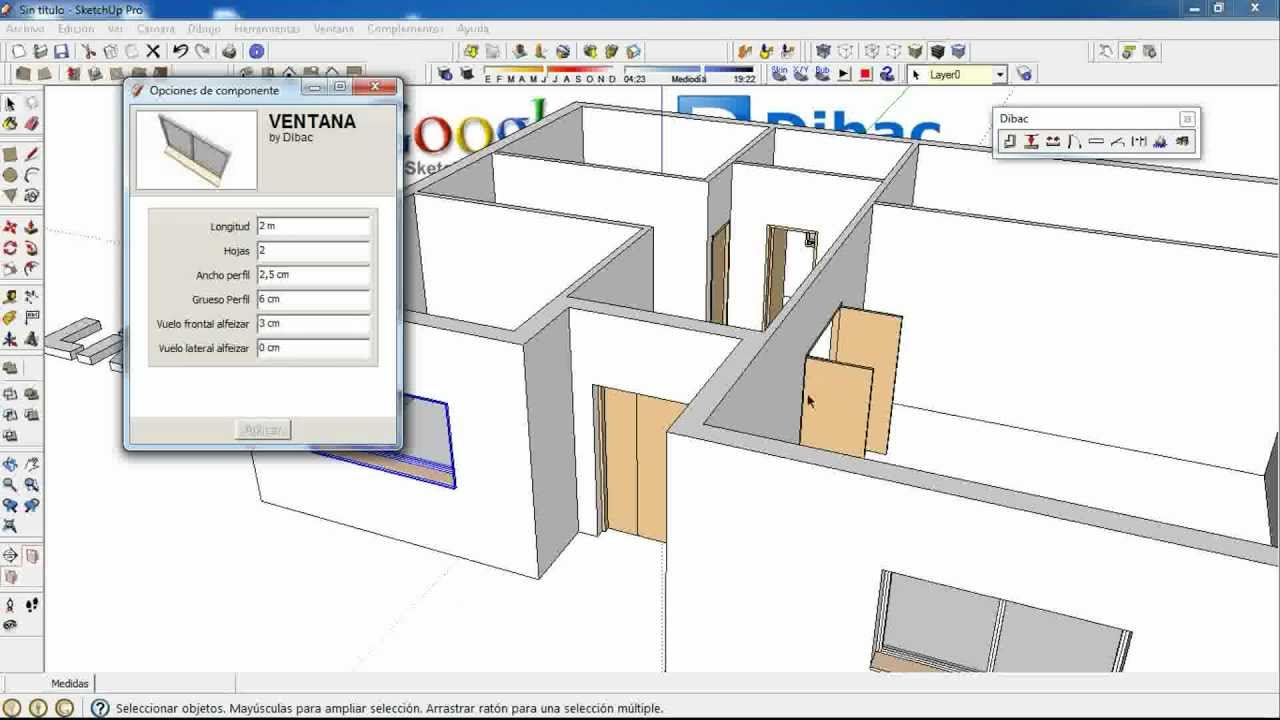Open the Edición menu

(x=76, y=29)
